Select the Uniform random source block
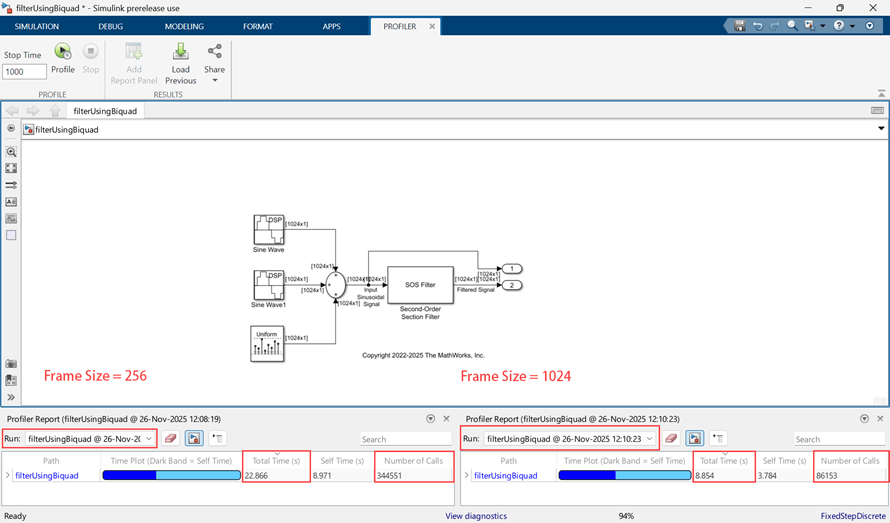This screenshot has height=523, width=890. click(267, 344)
